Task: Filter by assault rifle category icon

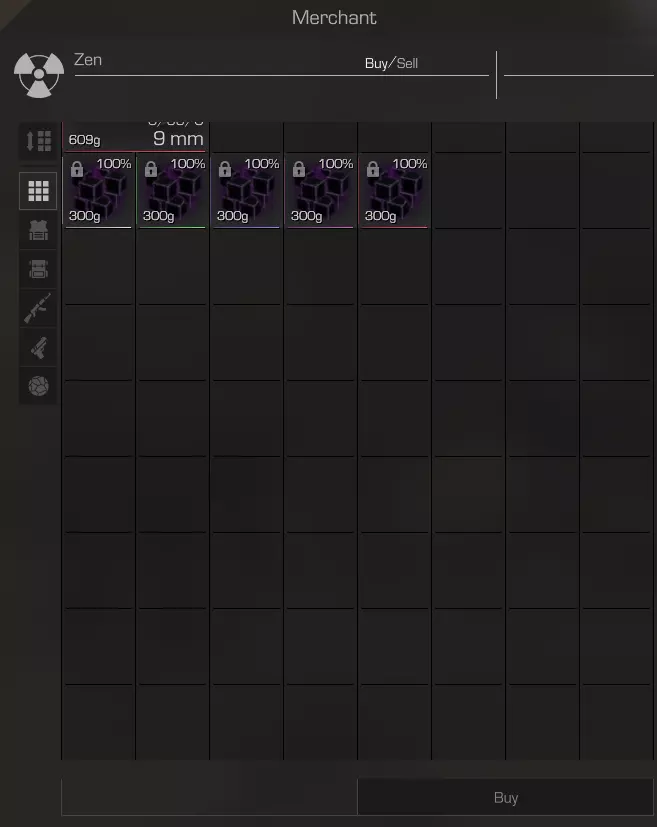Action: (38, 308)
